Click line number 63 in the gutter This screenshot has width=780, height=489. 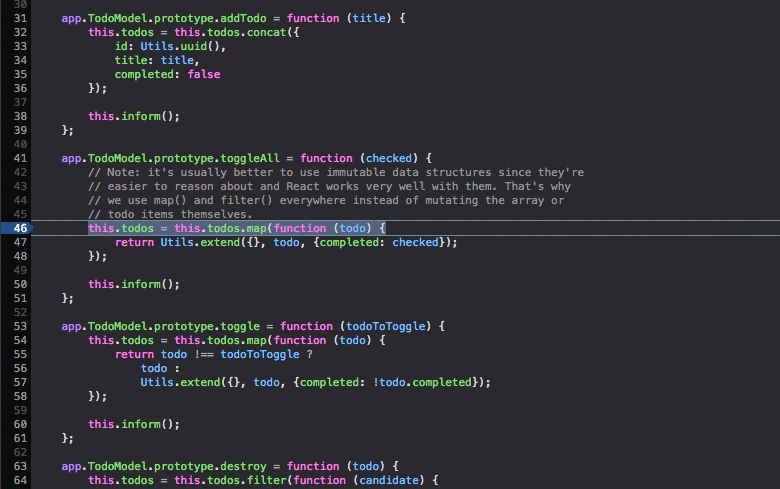[x=20, y=466]
